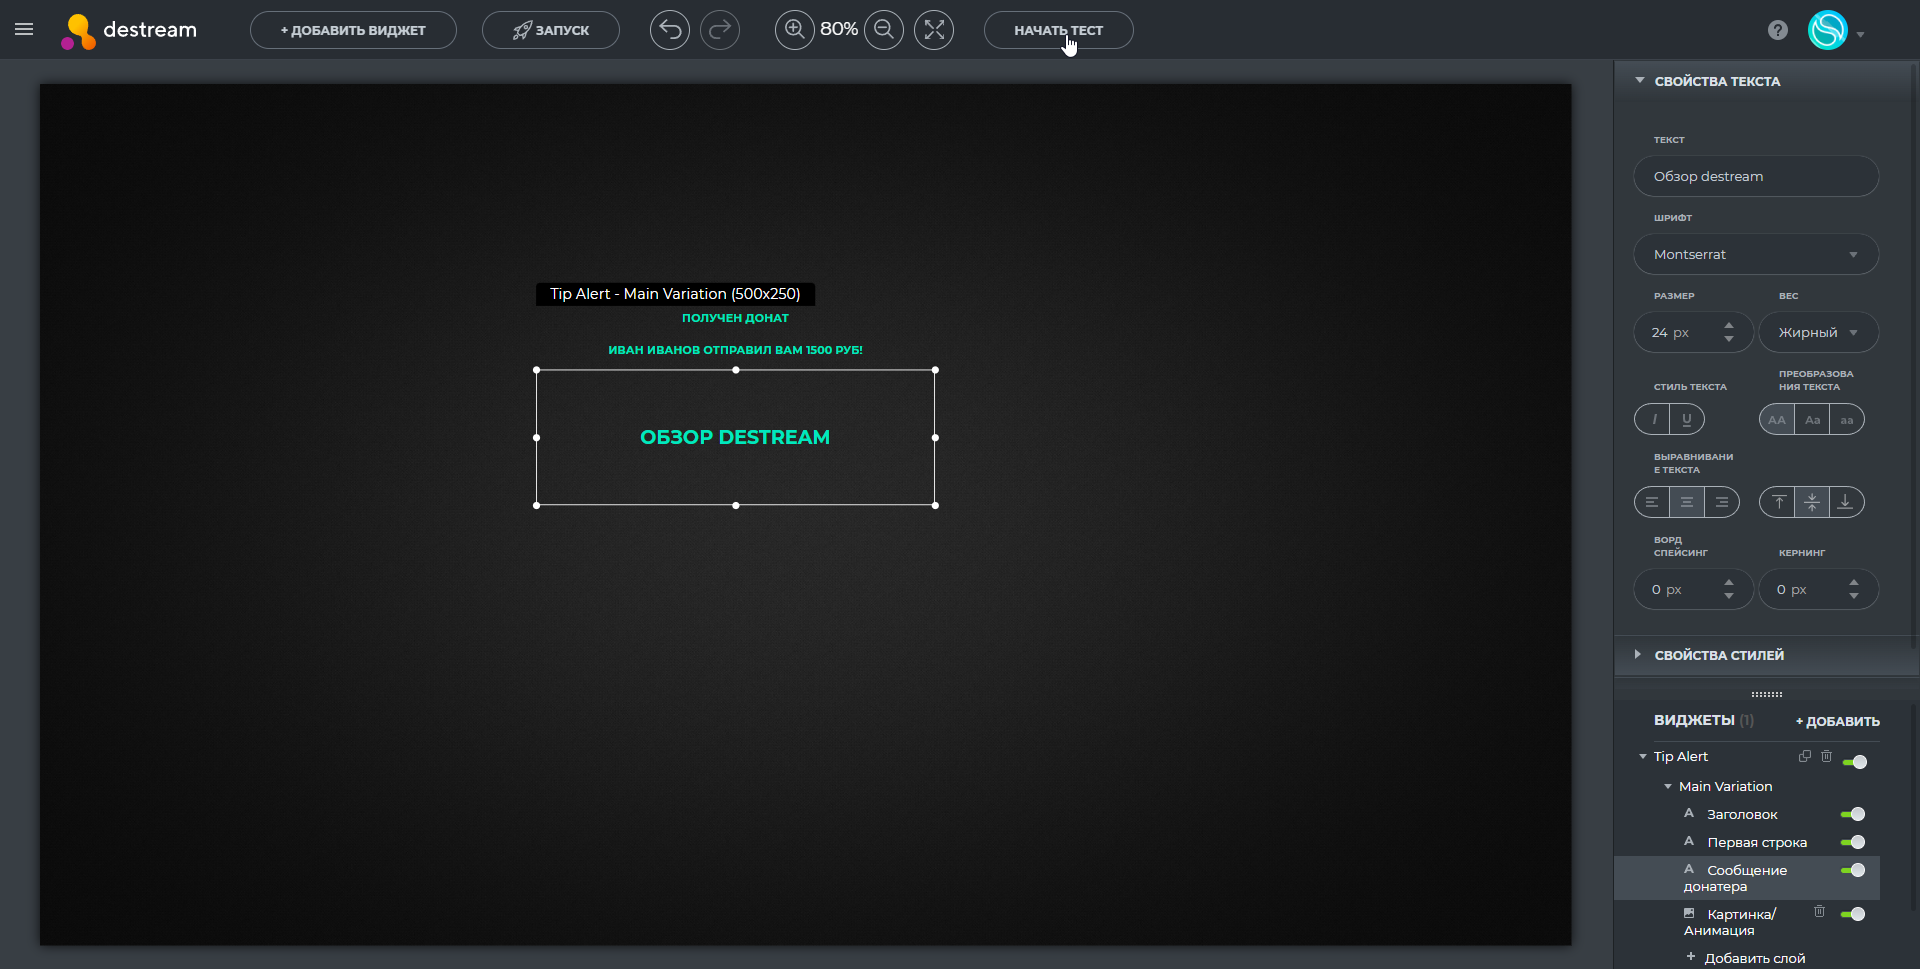The height and width of the screenshot is (969, 1920).
Task: Set text transform to uppercase AA
Action: pyautogui.click(x=1777, y=420)
